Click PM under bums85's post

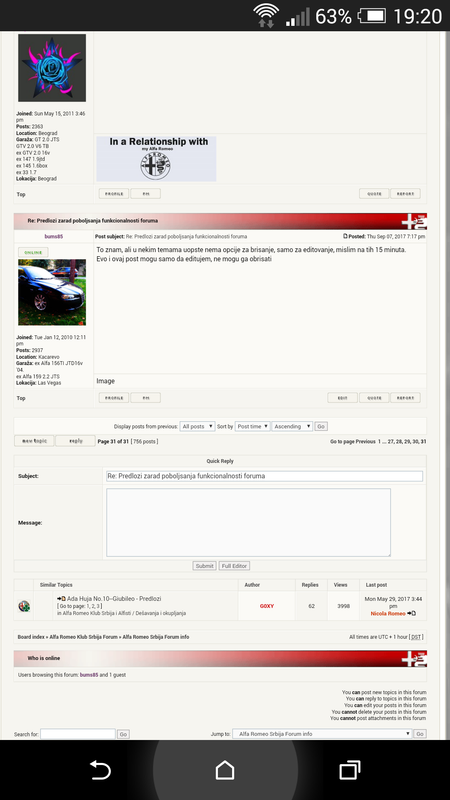point(145,398)
